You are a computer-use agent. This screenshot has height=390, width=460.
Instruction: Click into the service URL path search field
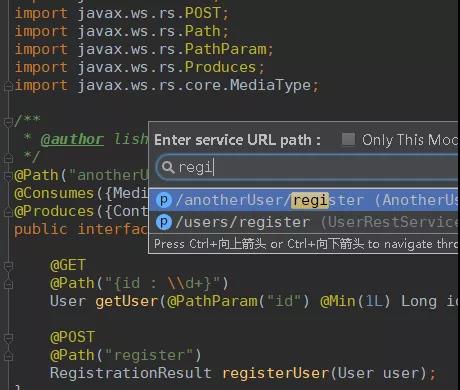[307, 167]
